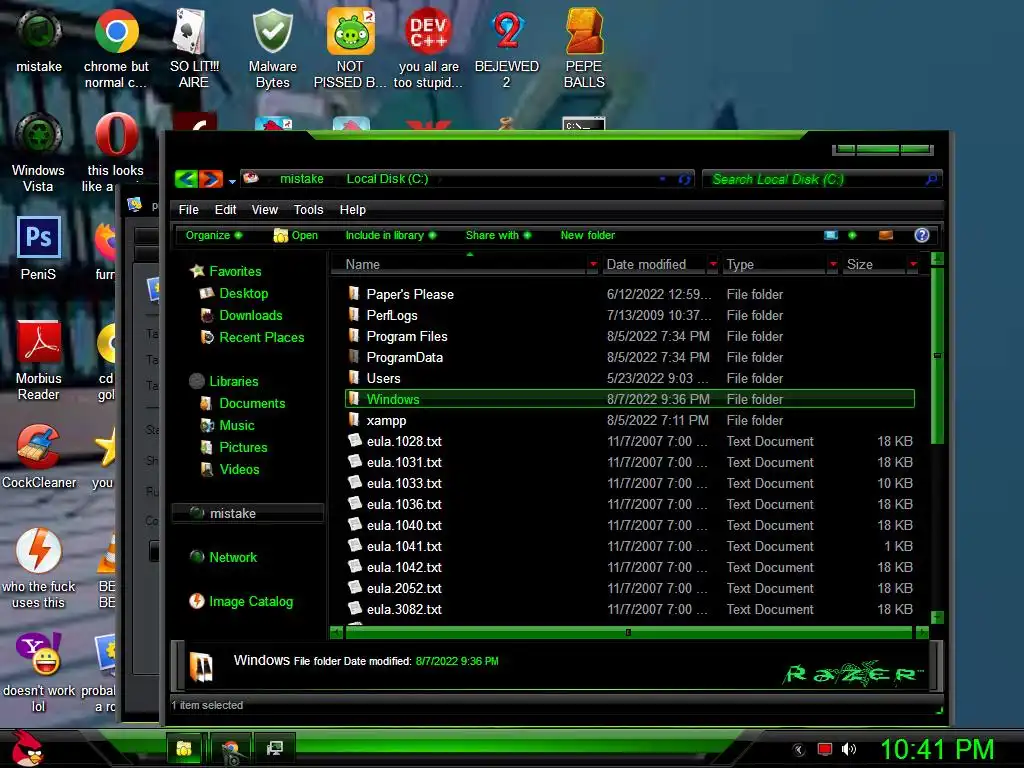Open Date modified column filter arrow
This screenshot has height=768, width=1024.
(713, 264)
